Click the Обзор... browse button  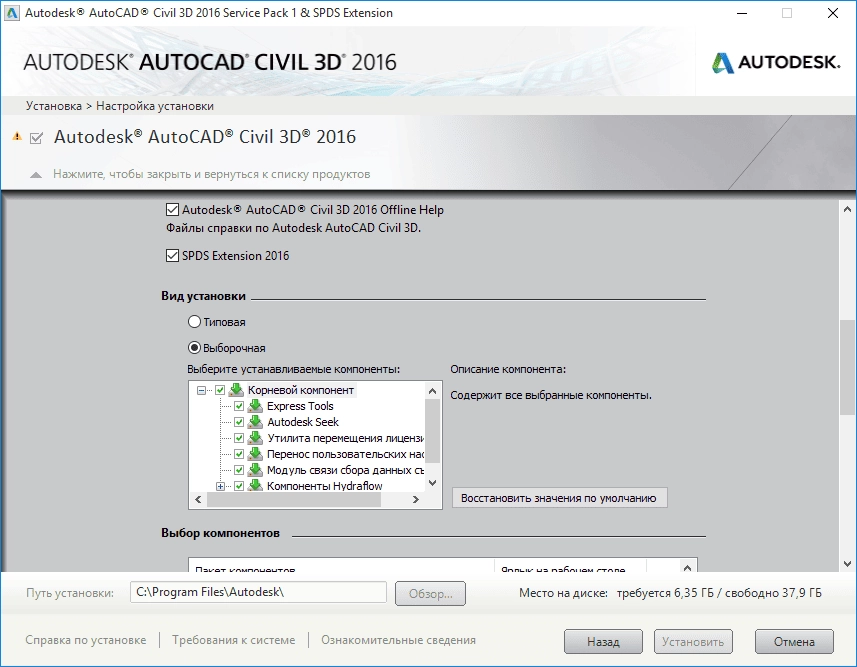pyautogui.click(x=430, y=594)
